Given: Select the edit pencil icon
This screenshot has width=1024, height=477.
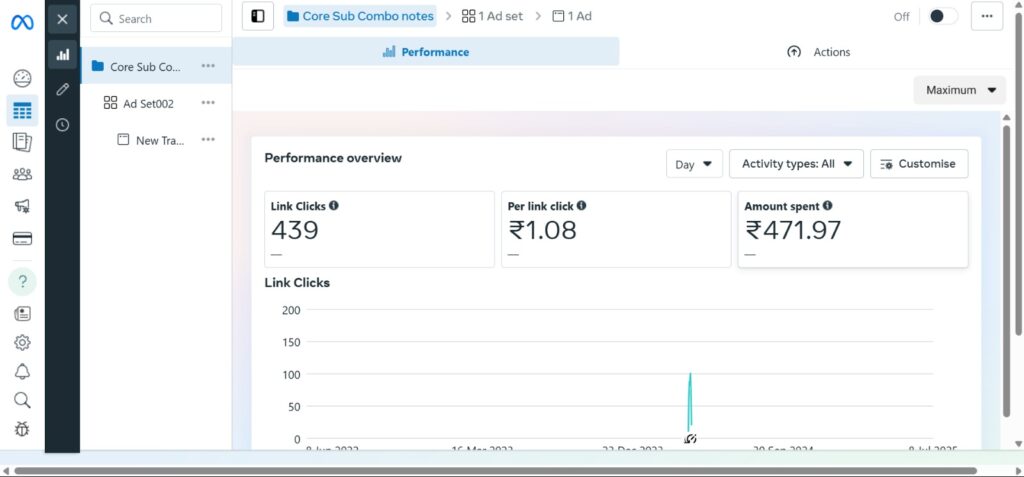Looking at the screenshot, I should (x=62, y=90).
